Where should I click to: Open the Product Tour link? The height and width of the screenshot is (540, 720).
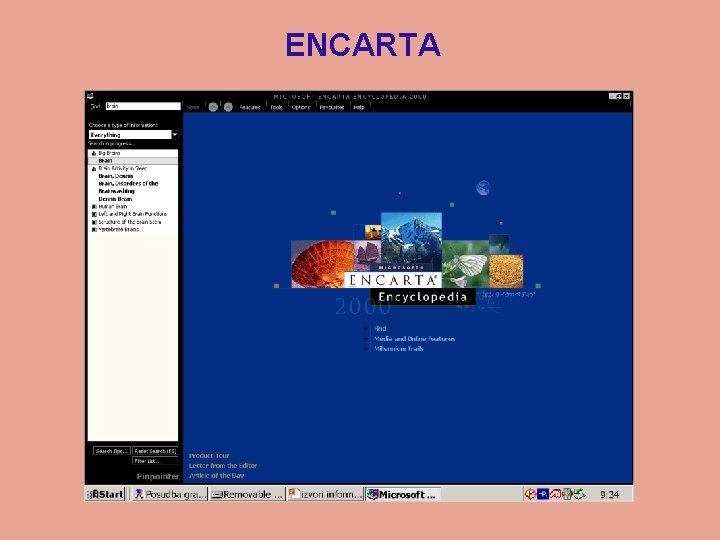point(209,456)
